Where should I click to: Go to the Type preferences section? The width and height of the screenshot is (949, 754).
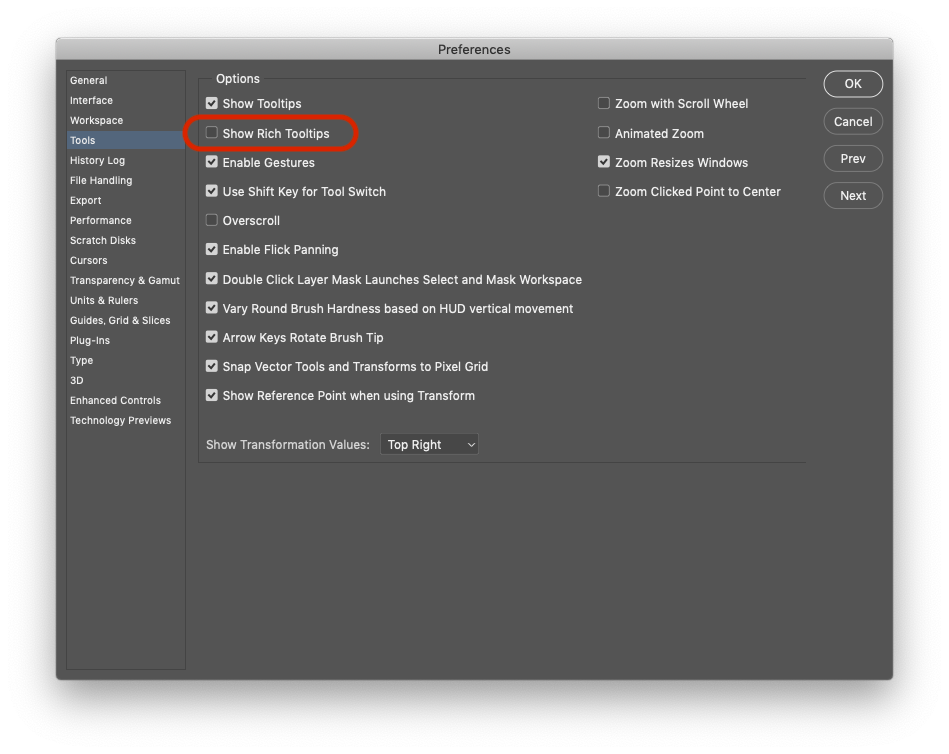(82, 360)
